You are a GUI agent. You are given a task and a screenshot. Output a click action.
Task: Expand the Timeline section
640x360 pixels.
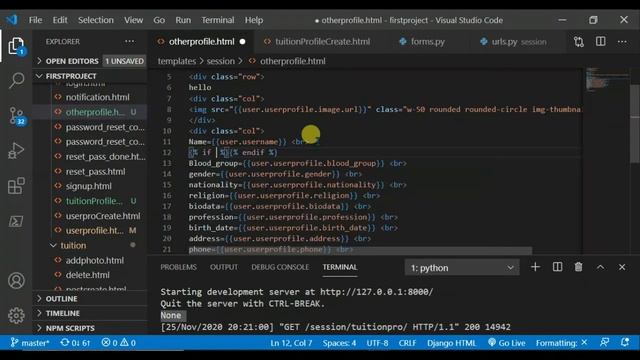90,313
